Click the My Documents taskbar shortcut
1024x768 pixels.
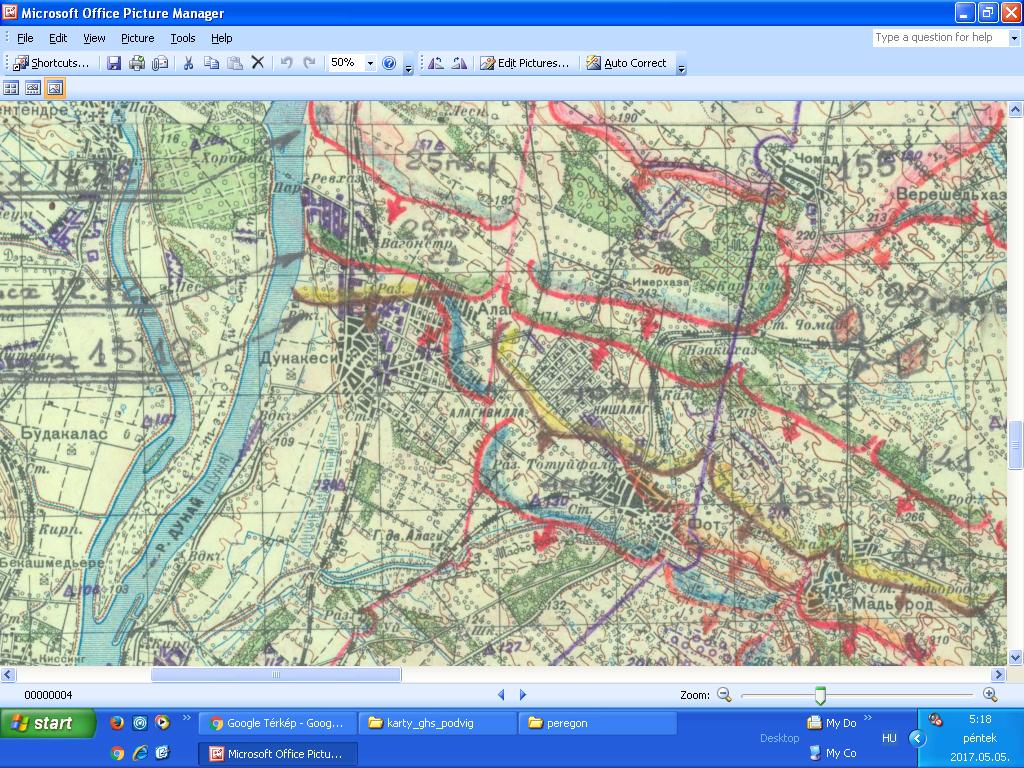833,723
